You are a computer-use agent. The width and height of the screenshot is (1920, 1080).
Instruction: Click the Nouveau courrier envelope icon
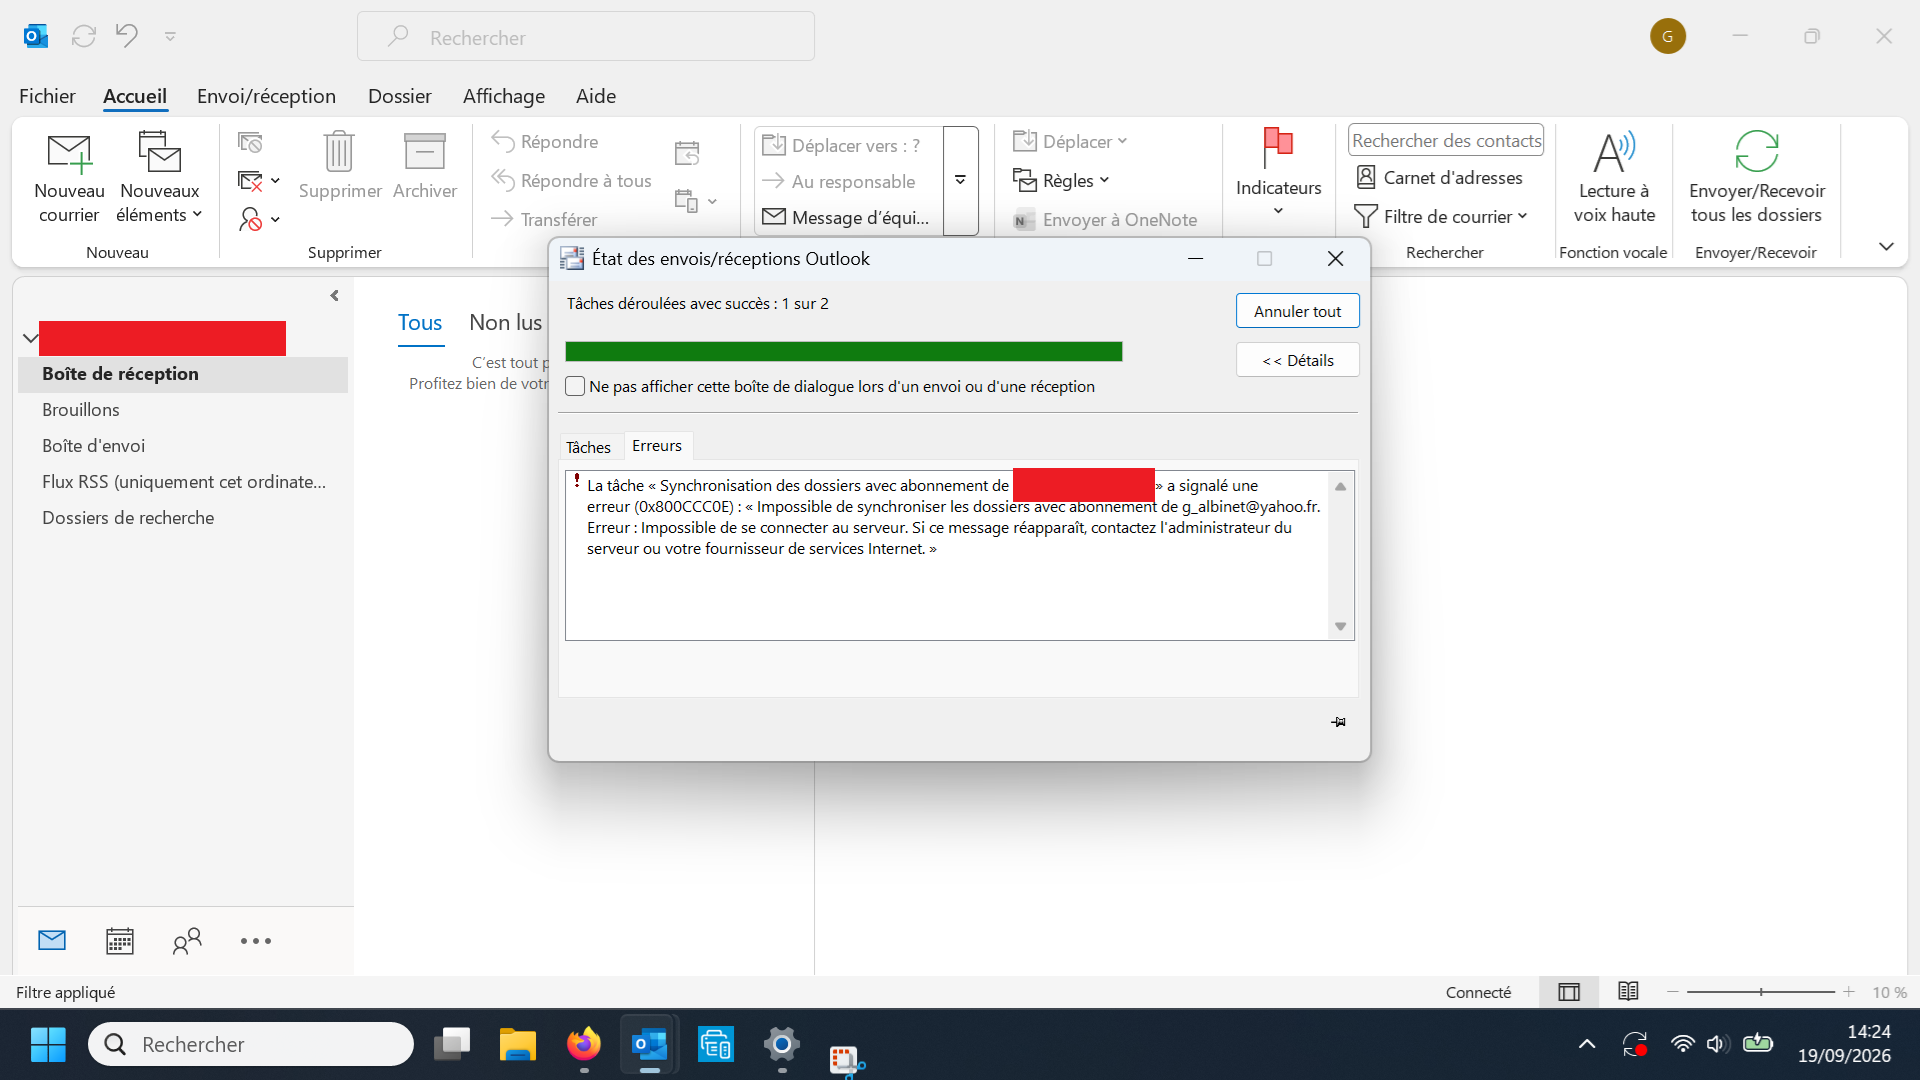tap(69, 153)
